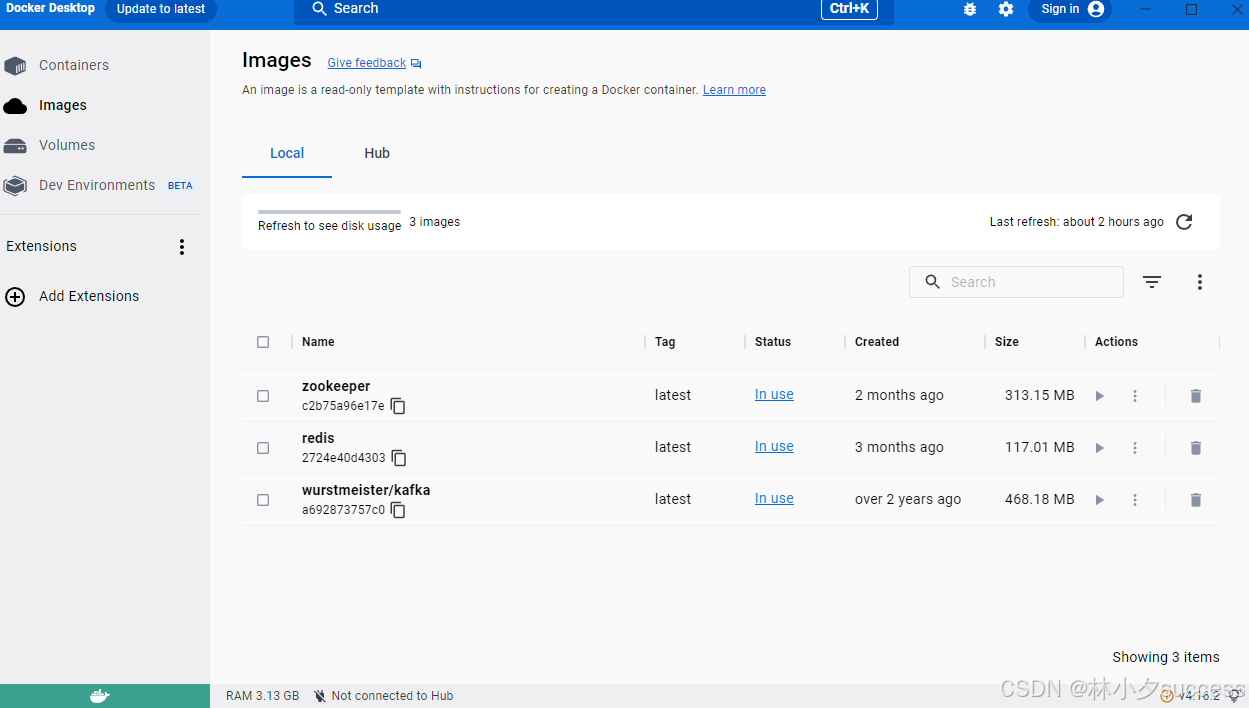Run the redis image
This screenshot has height=708, width=1249.
tap(1099, 447)
